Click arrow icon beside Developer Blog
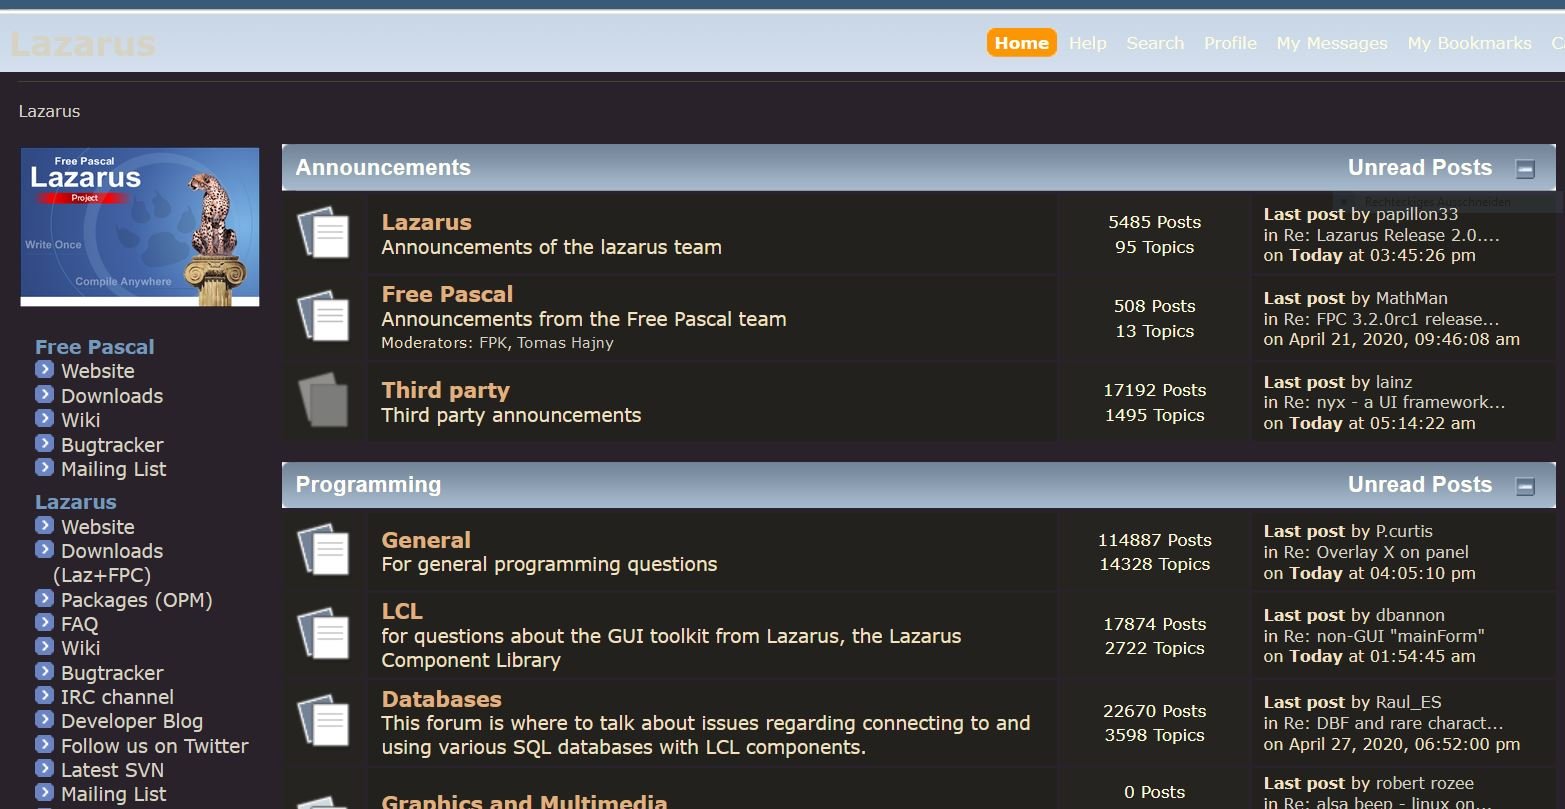The height and width of the screenshot is (809, 1565). tap(44, 719)
